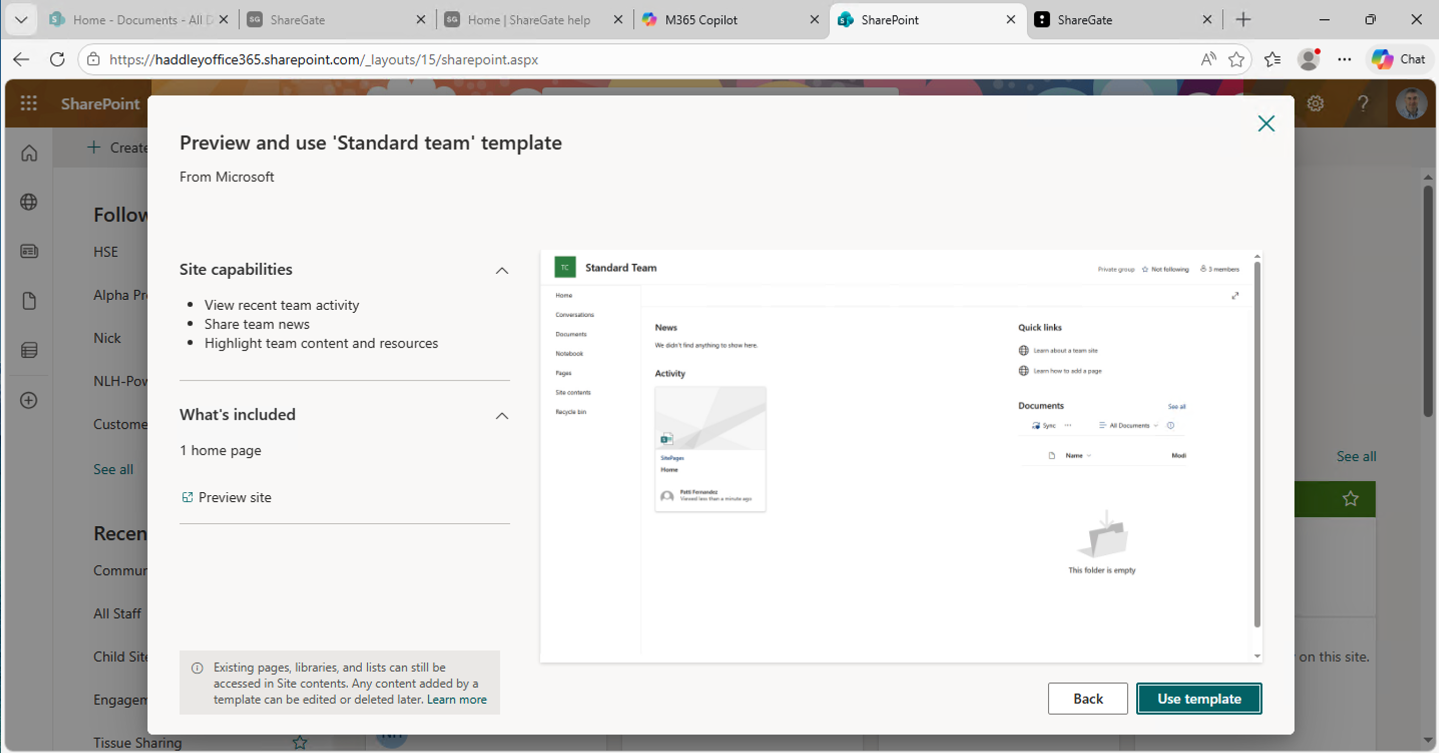Add this page to favorites star

point(1237,60)
